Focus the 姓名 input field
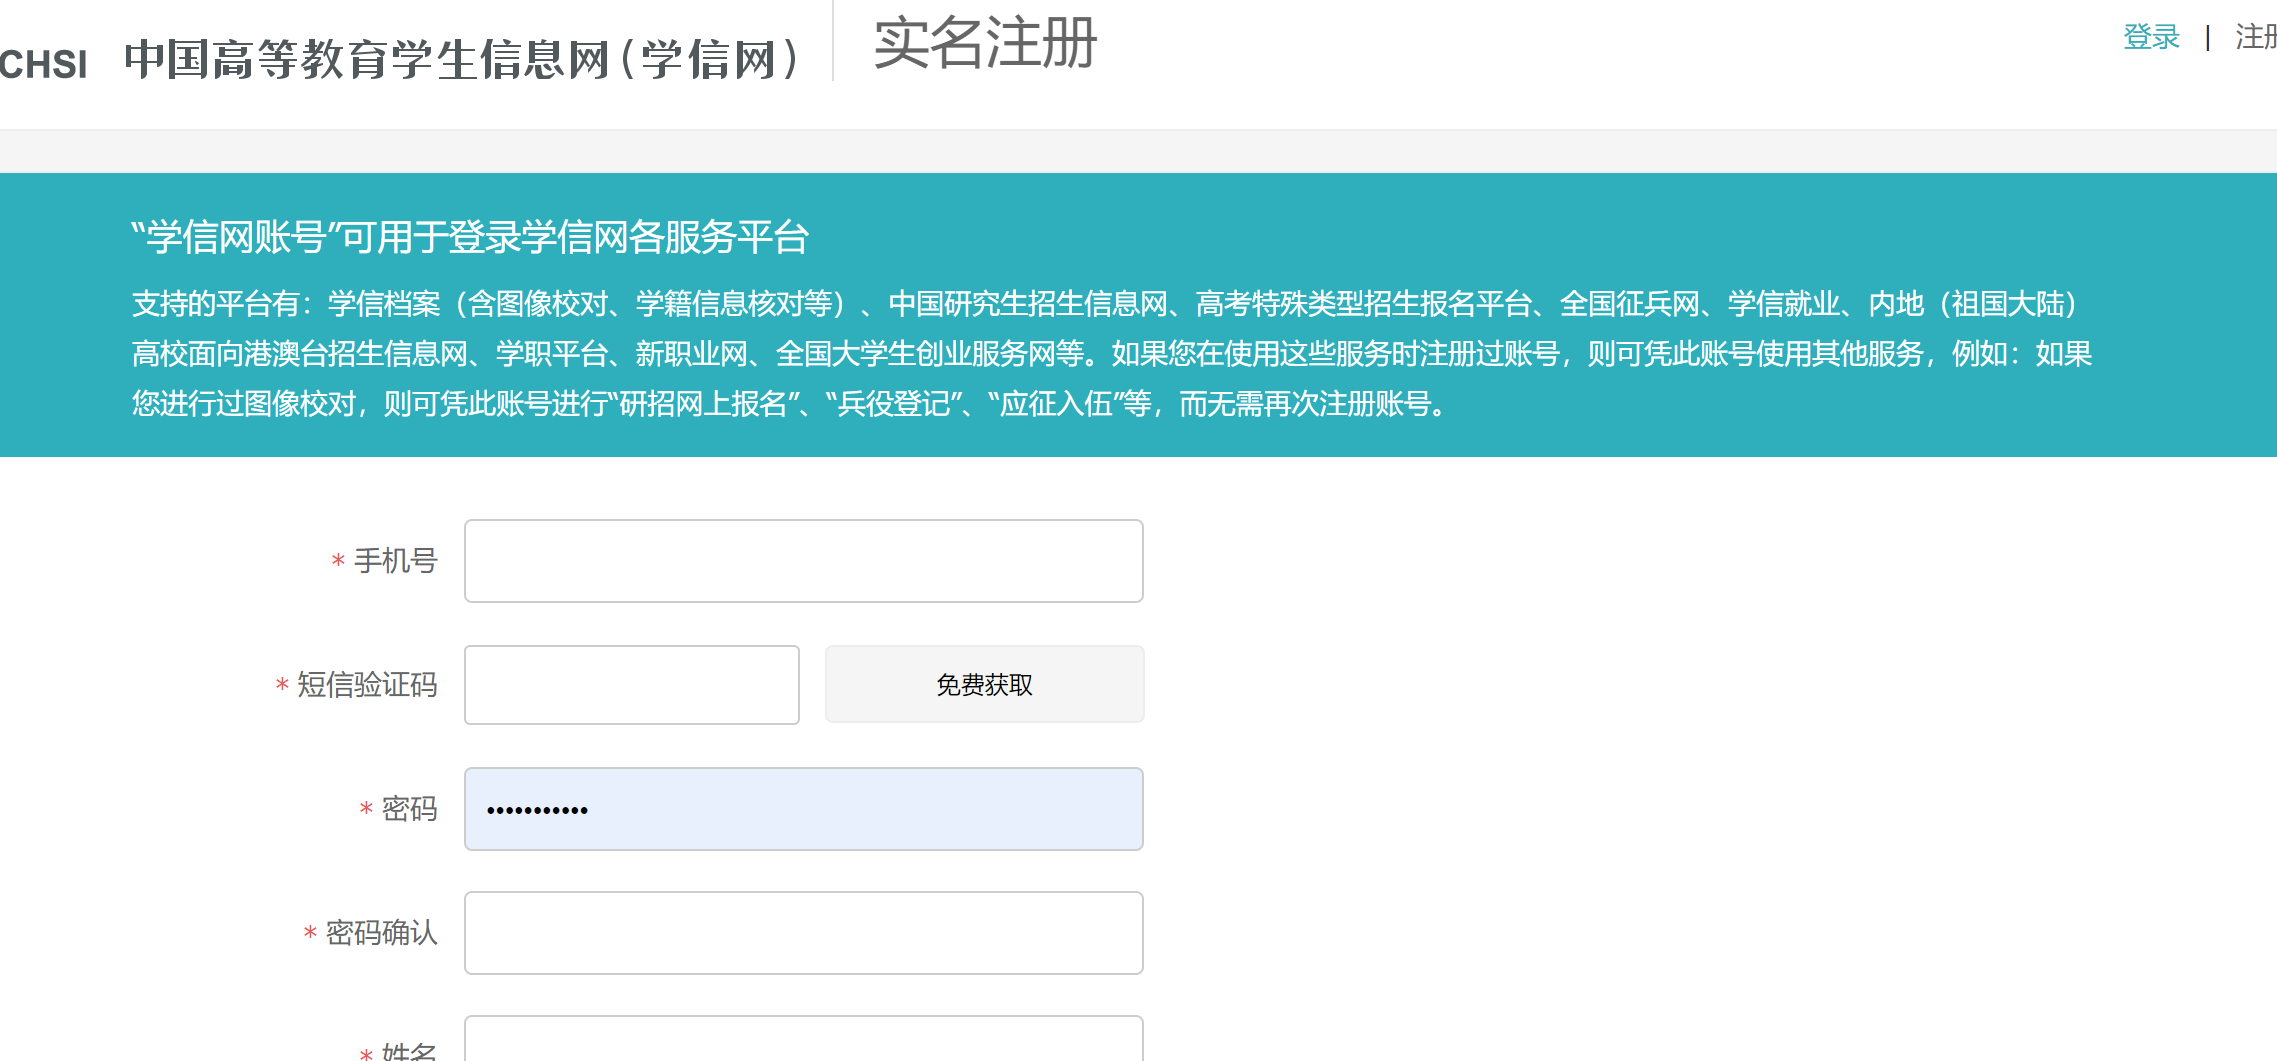The image size is (2277, 1061). click(x=804, y=1039)
